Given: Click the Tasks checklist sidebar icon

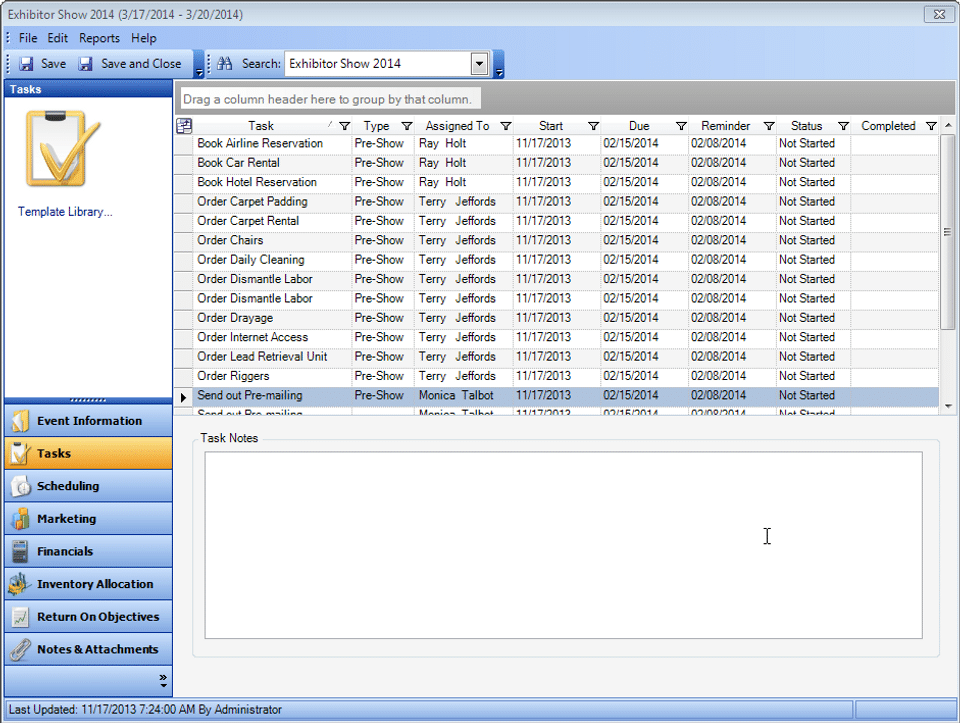Looking at the screenshot, I should tap(20, 453).
